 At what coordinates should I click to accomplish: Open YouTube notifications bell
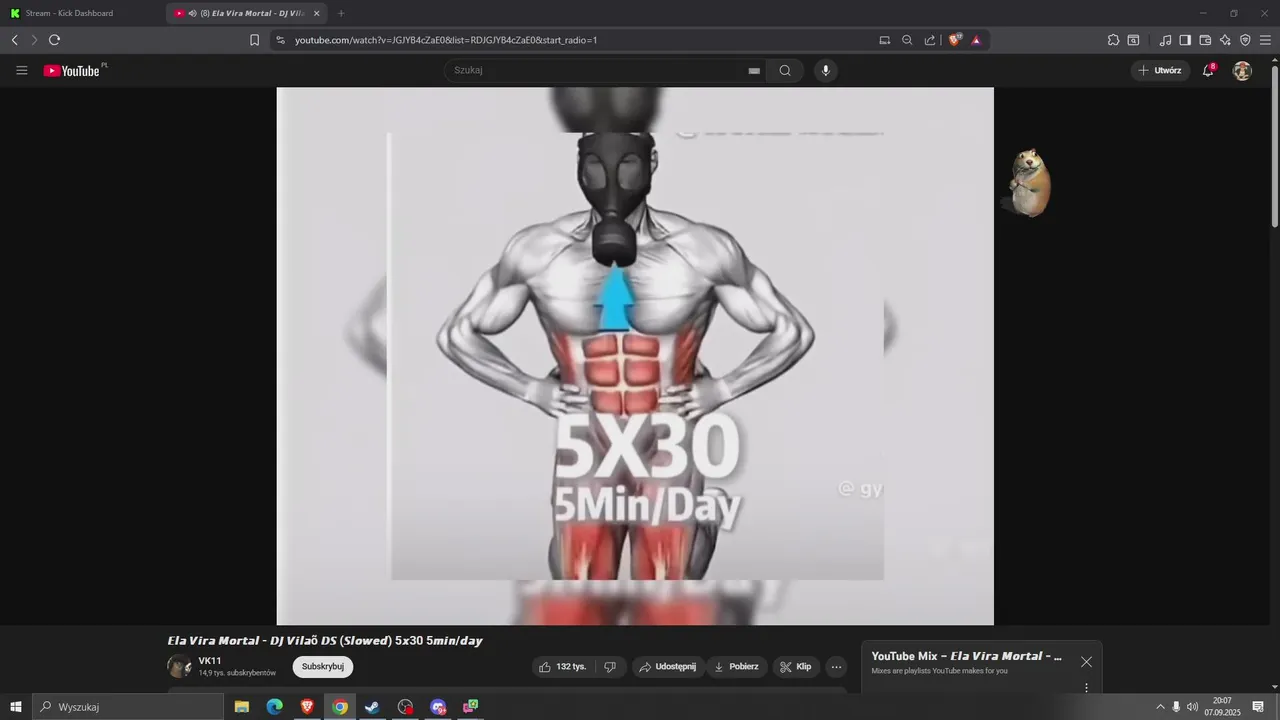pos(1208,70)
